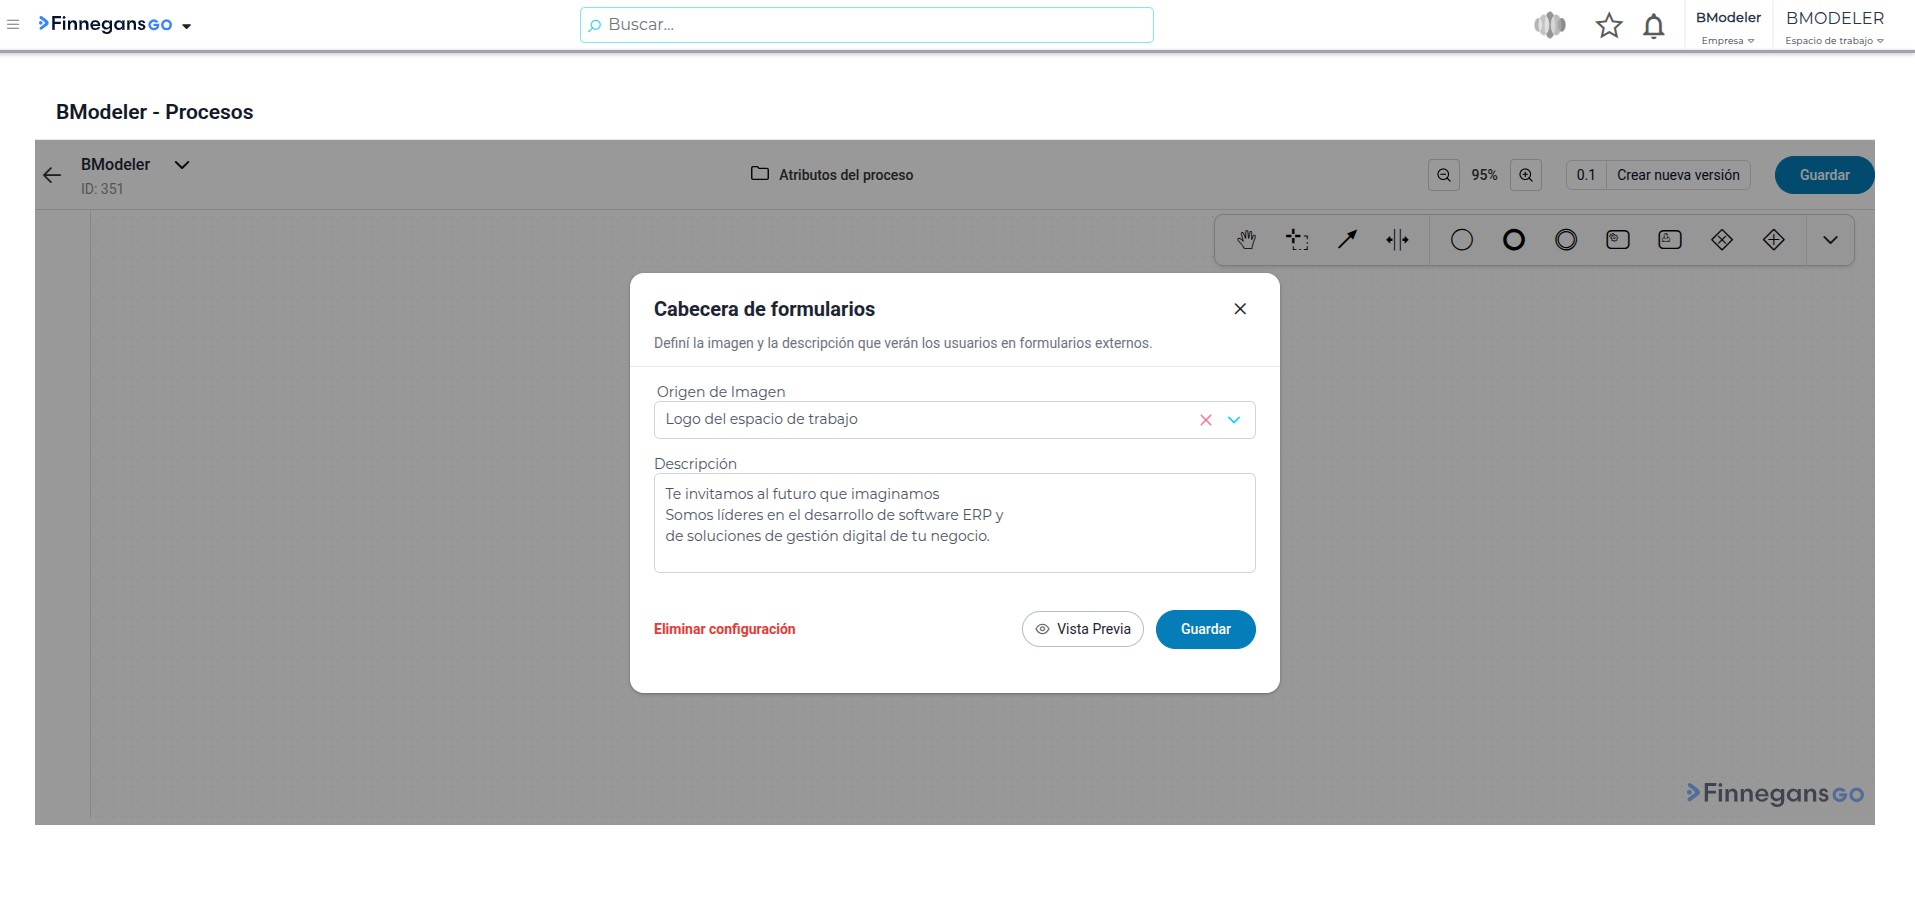Add an intermediate event double circle
The width and height of the screenshot is (1915, 906).
(1566, 240)
